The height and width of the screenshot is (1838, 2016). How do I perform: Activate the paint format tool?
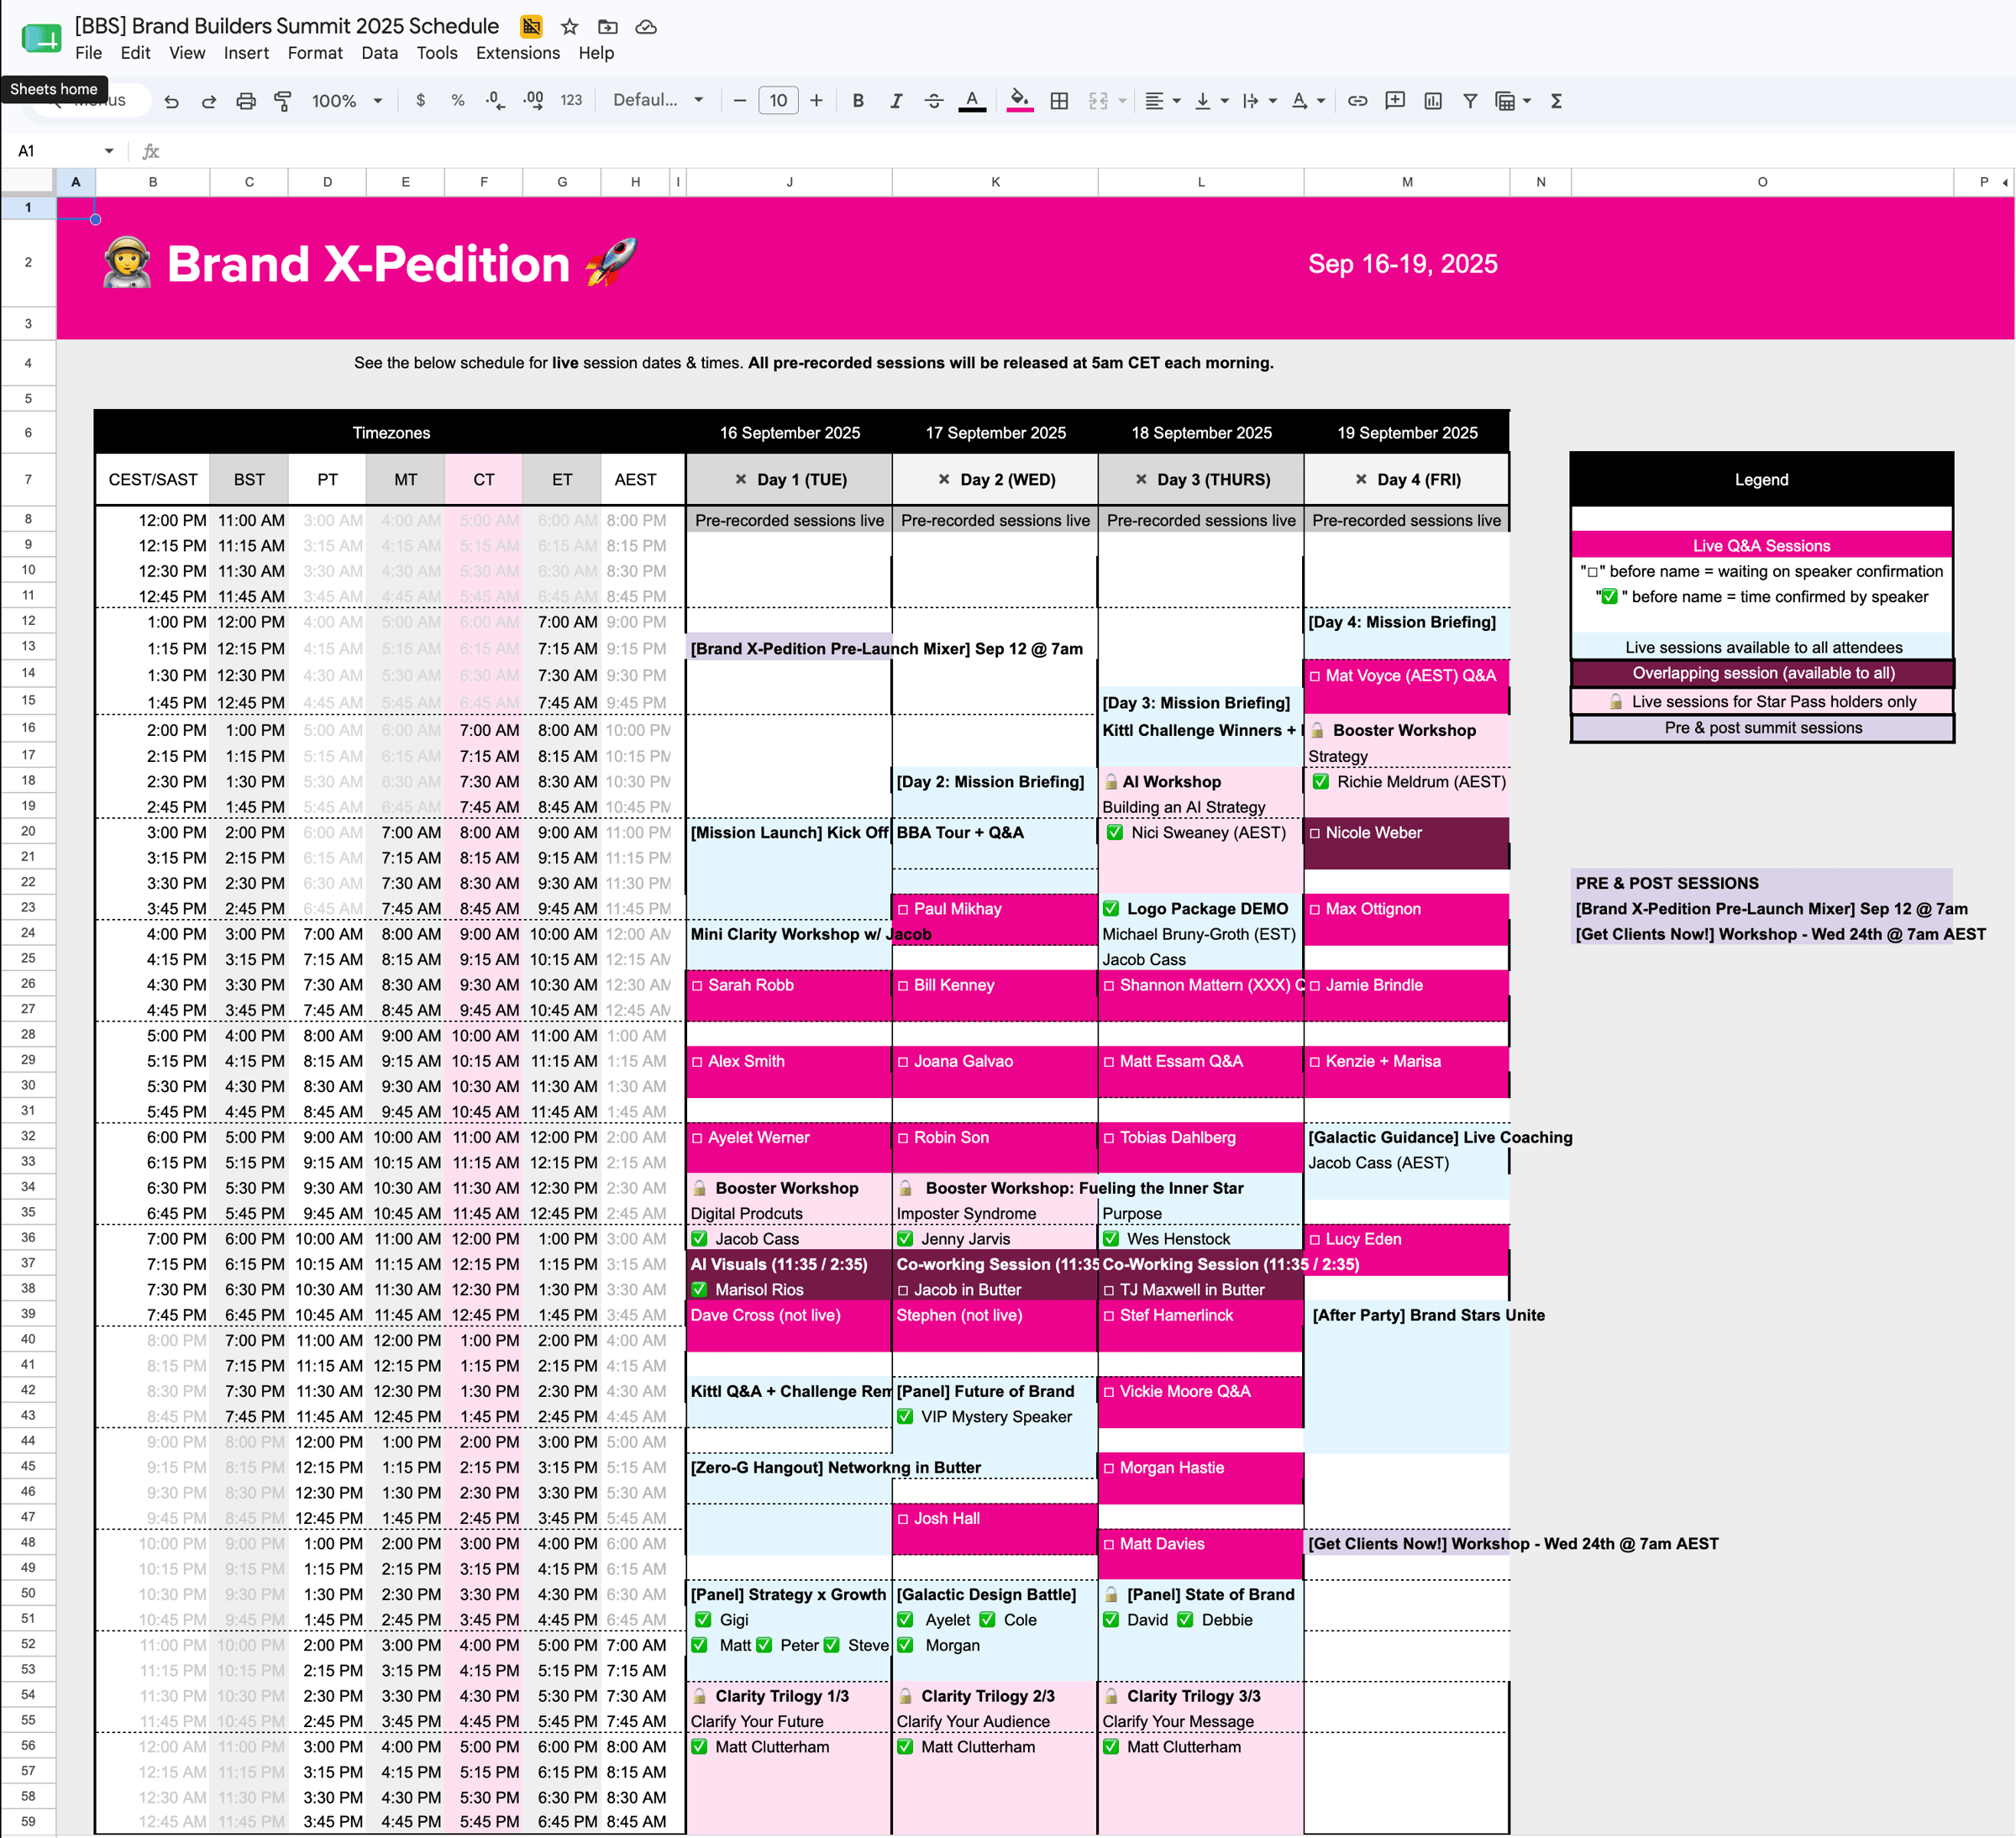pos(283,101)
